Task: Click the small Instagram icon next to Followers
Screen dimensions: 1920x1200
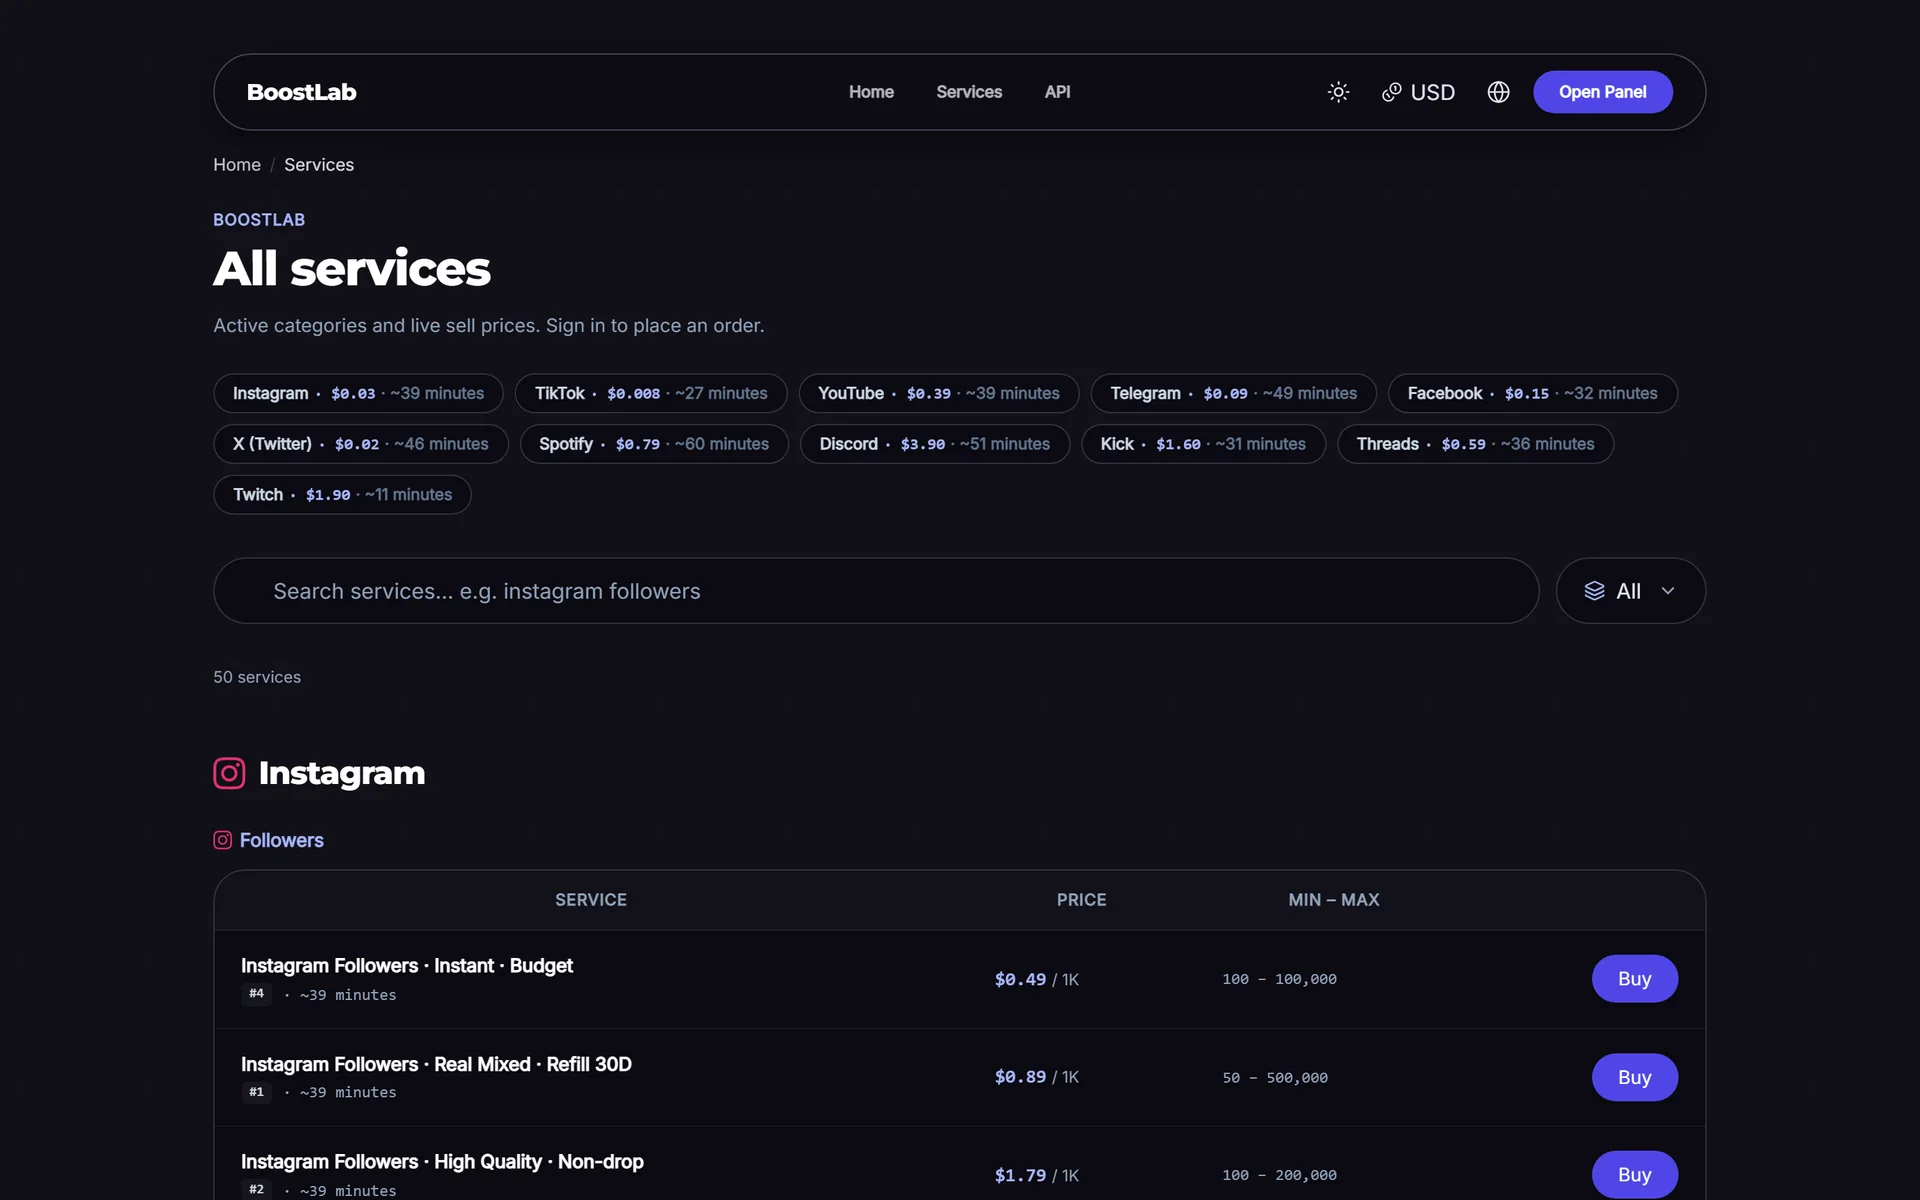Action: click(x=222, y=840)
